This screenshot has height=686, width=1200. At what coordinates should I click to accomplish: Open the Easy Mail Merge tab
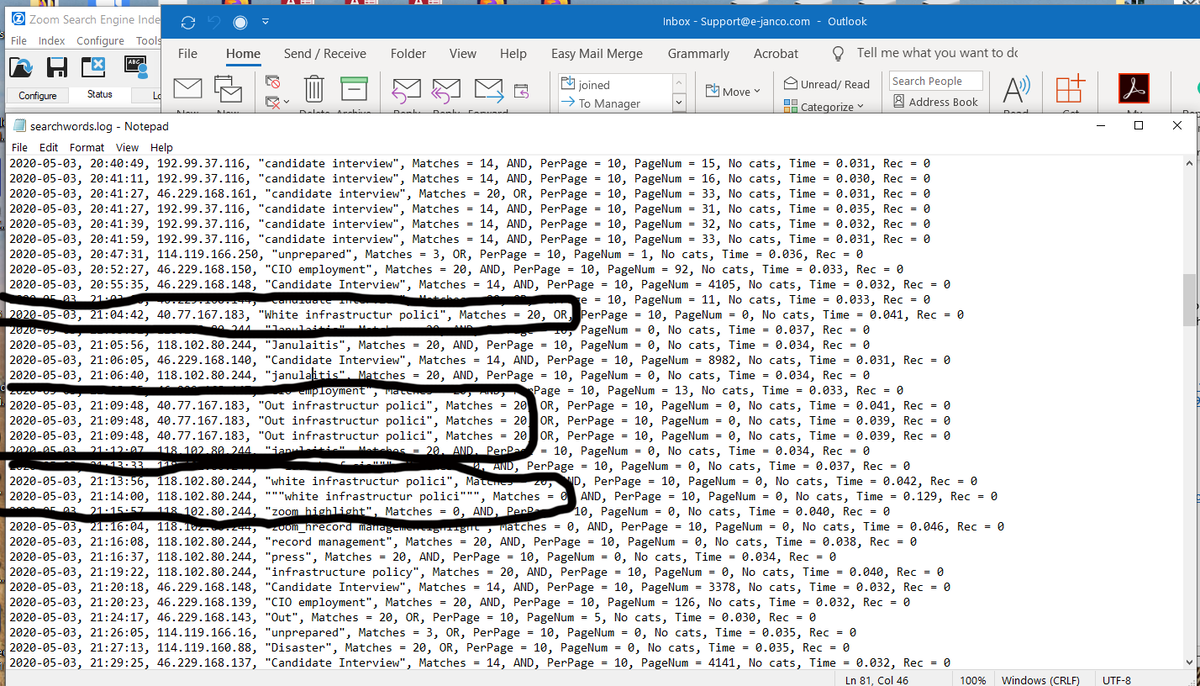[x=597, y=54]
